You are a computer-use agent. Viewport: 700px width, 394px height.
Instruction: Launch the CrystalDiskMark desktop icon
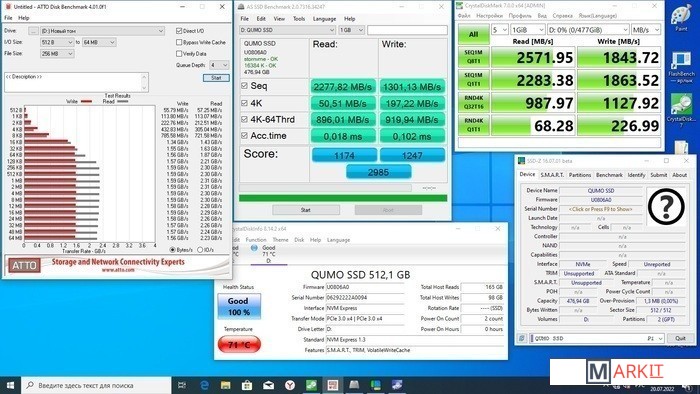pos(681,110)
